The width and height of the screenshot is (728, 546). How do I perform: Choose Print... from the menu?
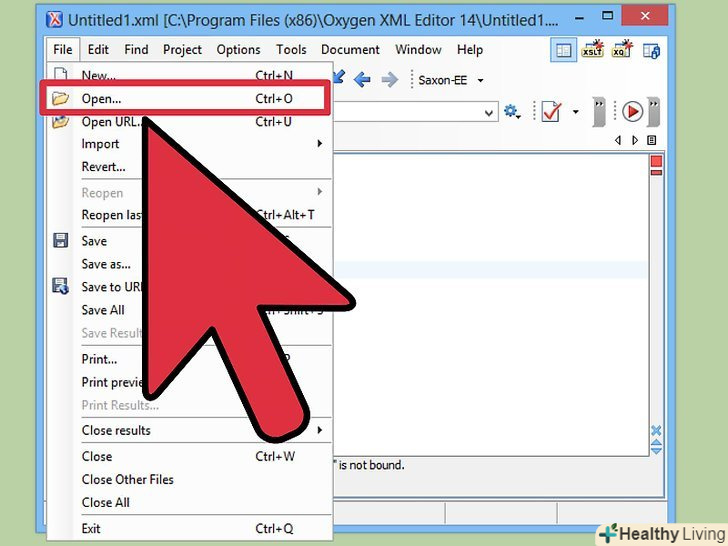coord(189,359)
